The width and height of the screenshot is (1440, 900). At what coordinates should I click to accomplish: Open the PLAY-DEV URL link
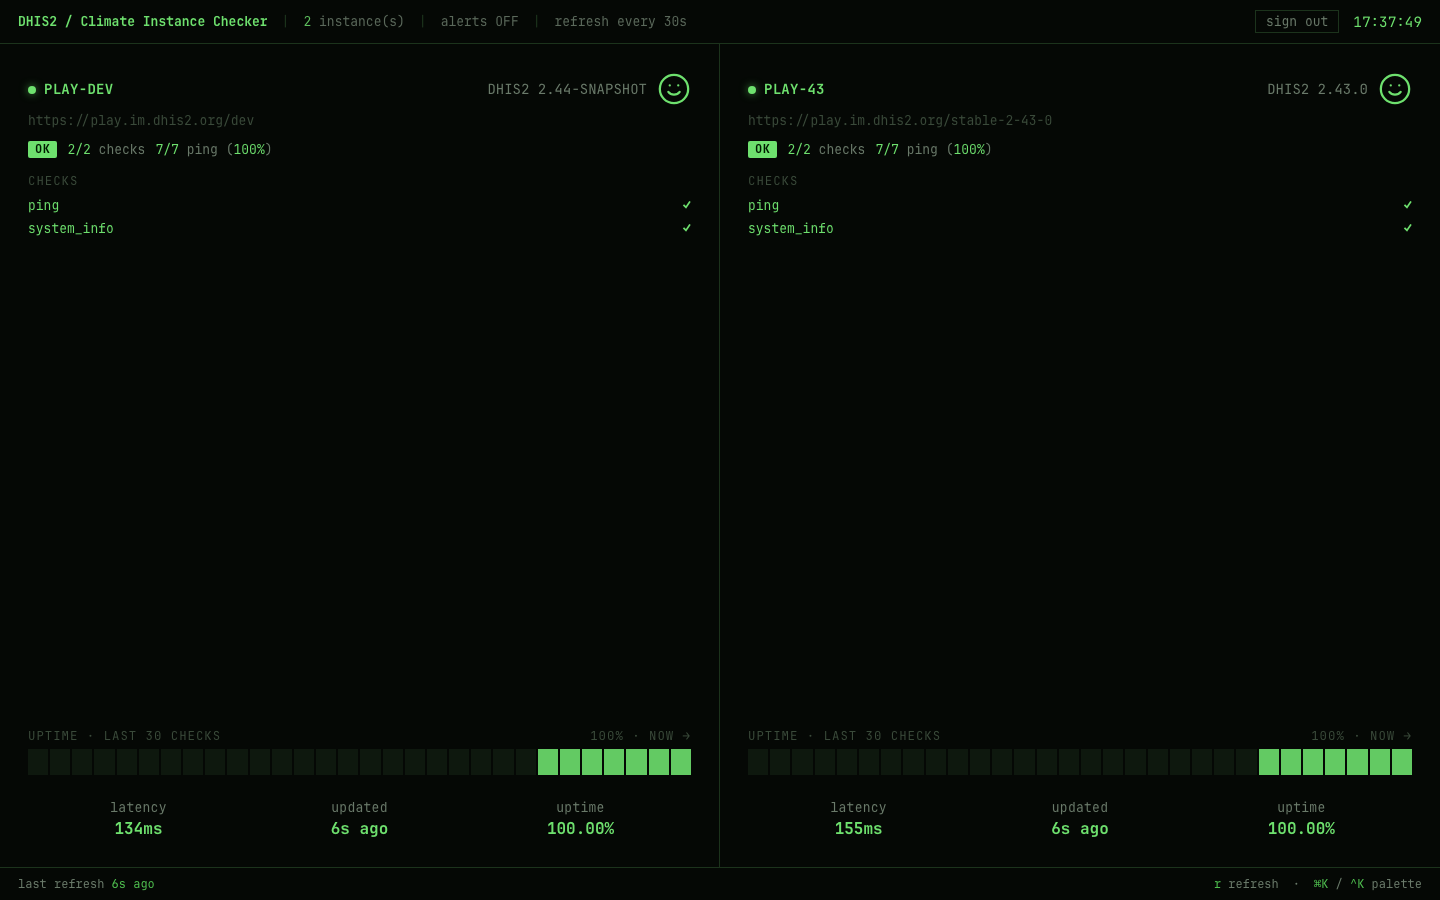(x=141, y=120)
